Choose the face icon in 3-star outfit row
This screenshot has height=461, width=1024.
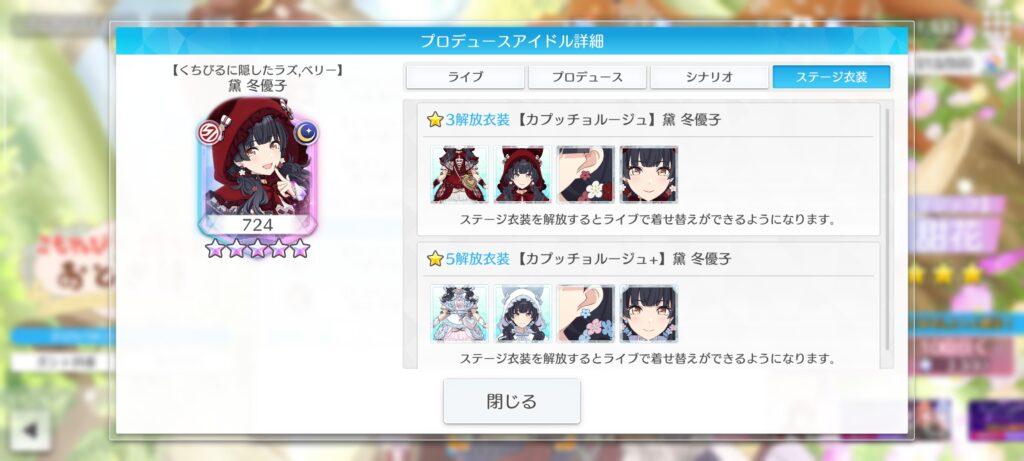[x=648, y=174]
